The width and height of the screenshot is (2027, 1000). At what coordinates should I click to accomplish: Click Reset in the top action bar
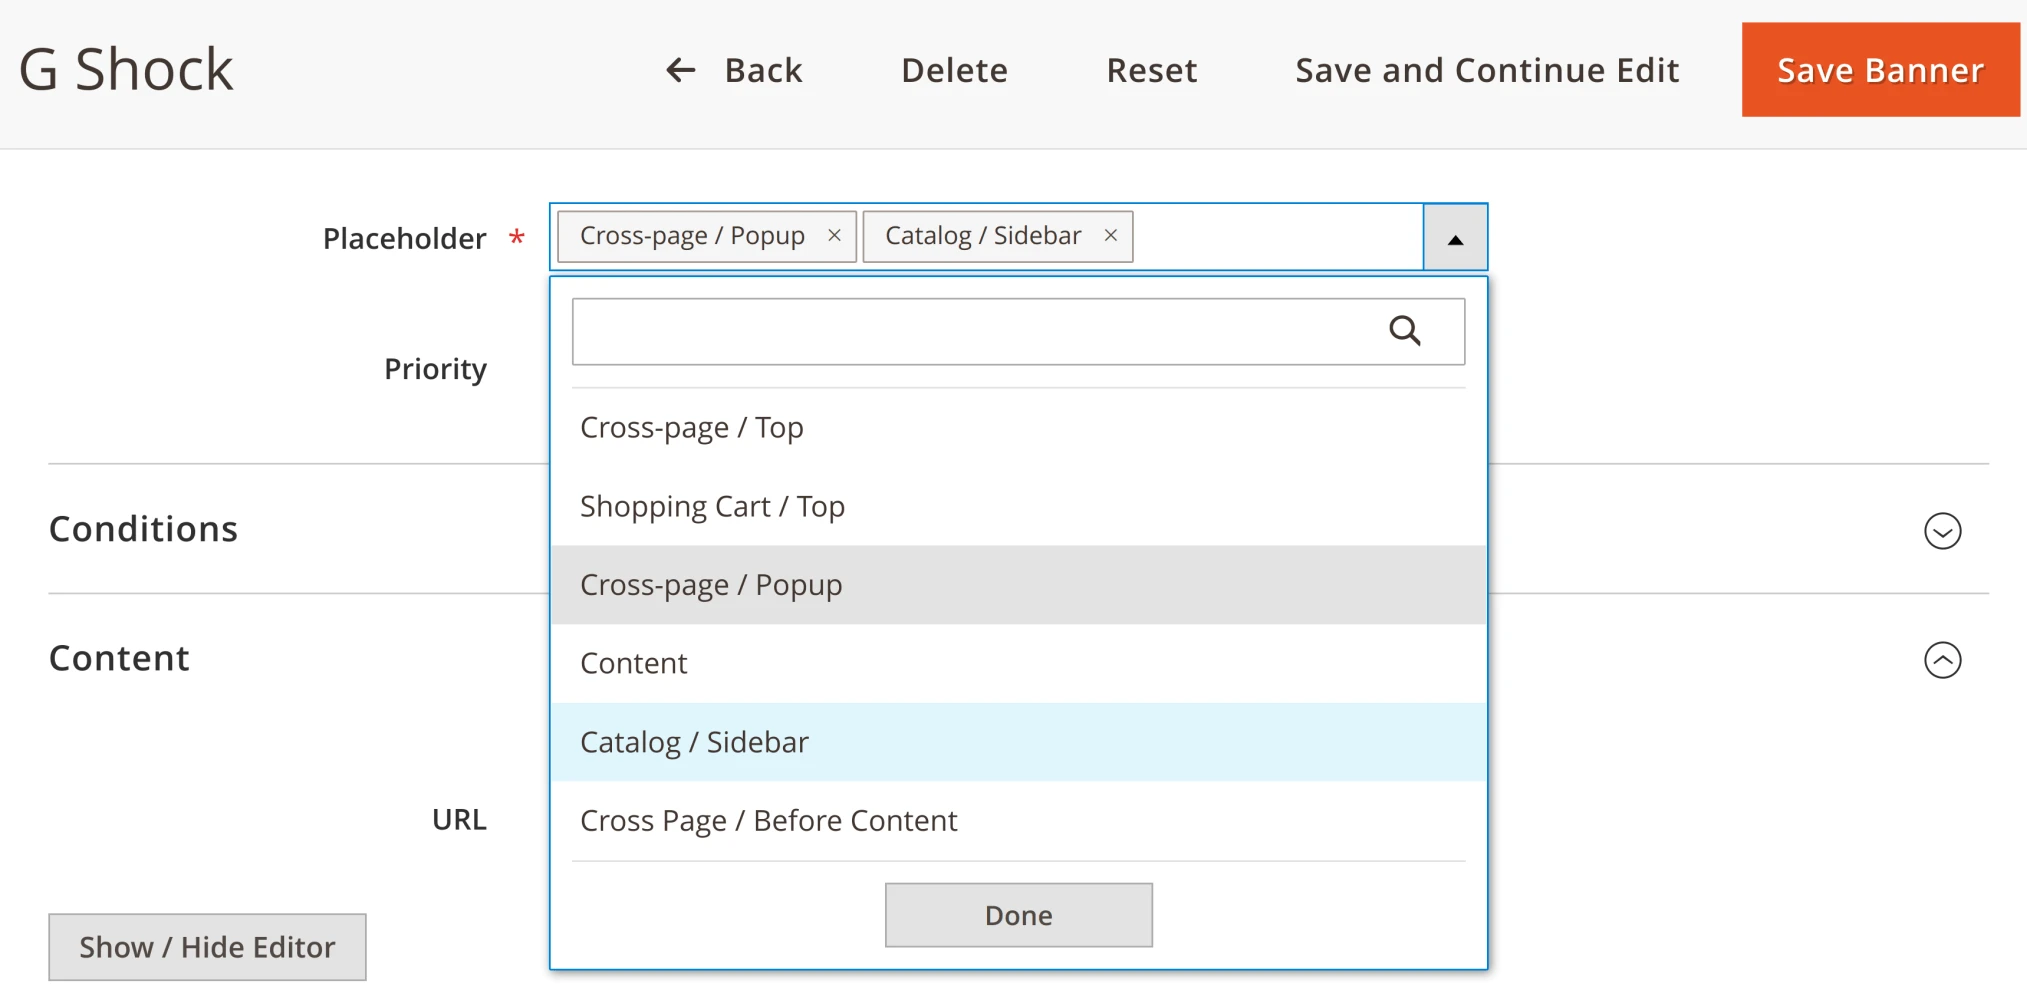point(1151,69)
